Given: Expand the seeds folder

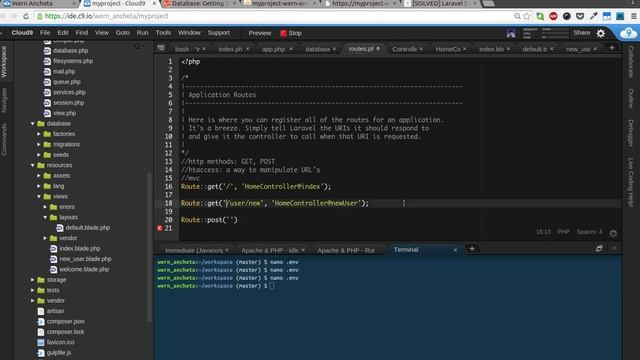Looking at the screenshot, I should pyautogui.click(x=39, y=155).
